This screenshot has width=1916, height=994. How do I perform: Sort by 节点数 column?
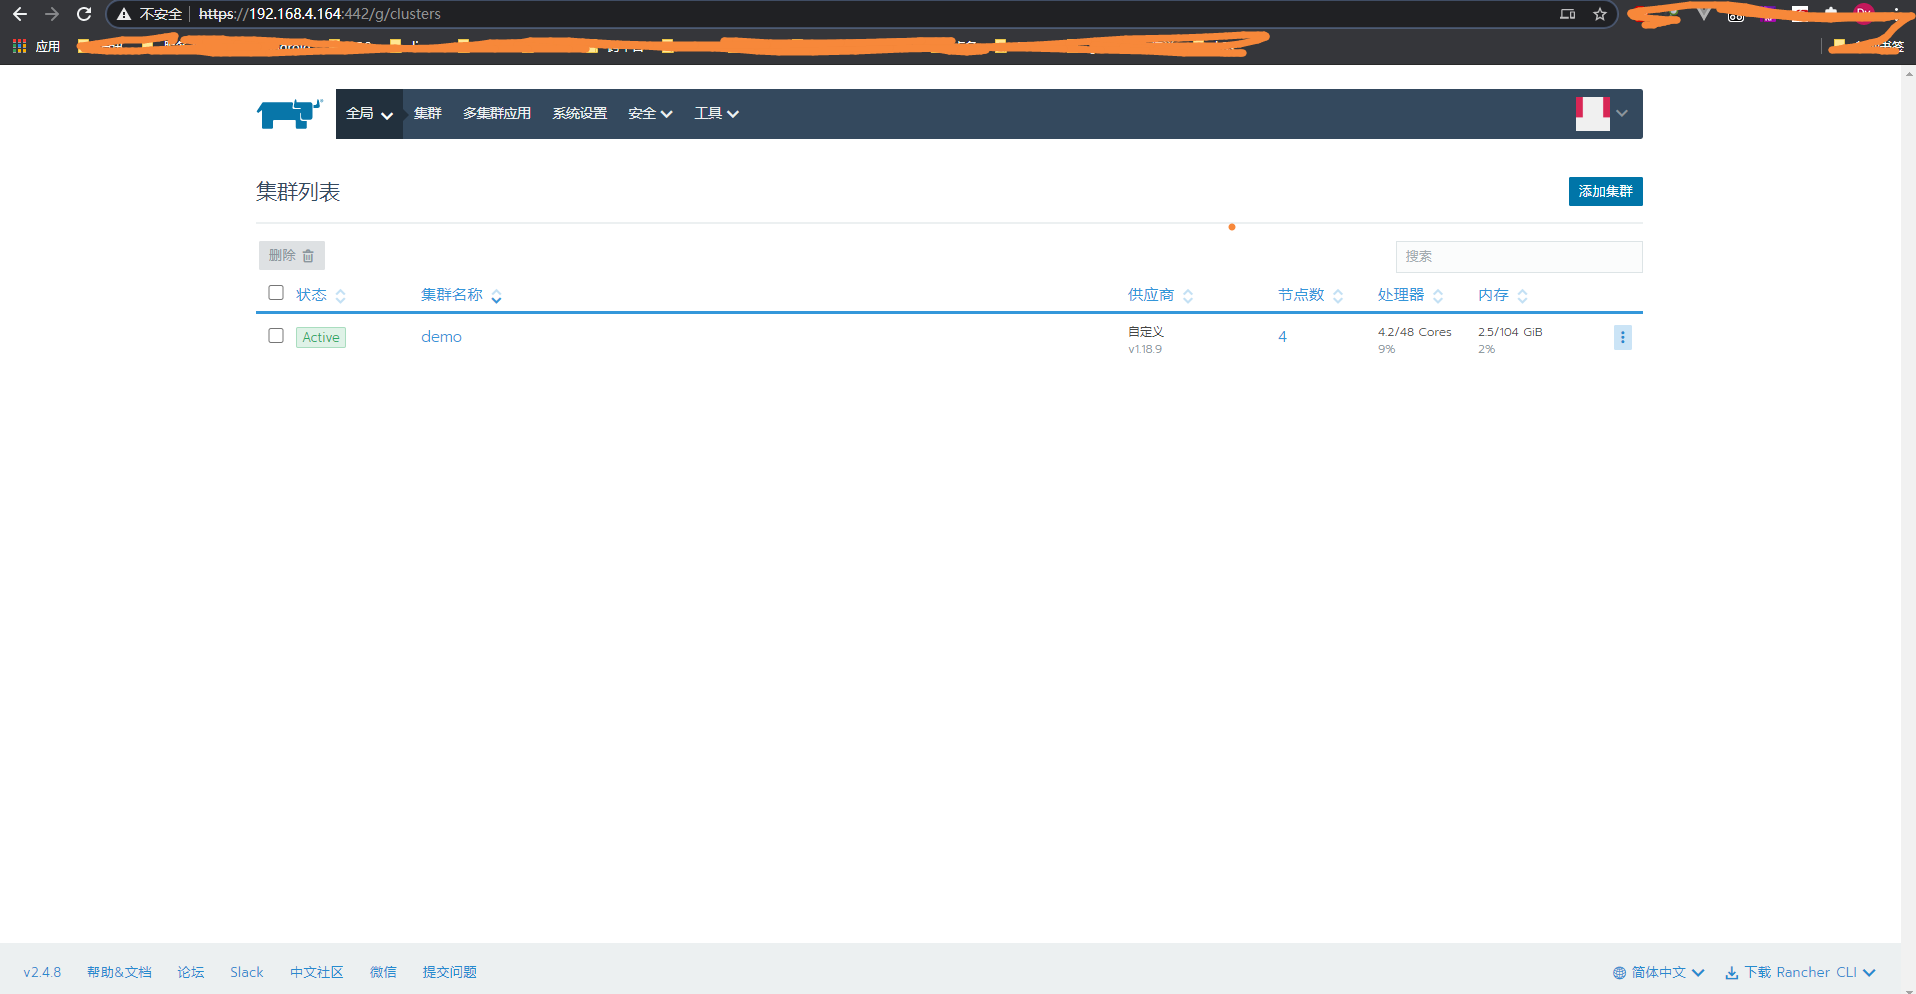pos(1310,295)
